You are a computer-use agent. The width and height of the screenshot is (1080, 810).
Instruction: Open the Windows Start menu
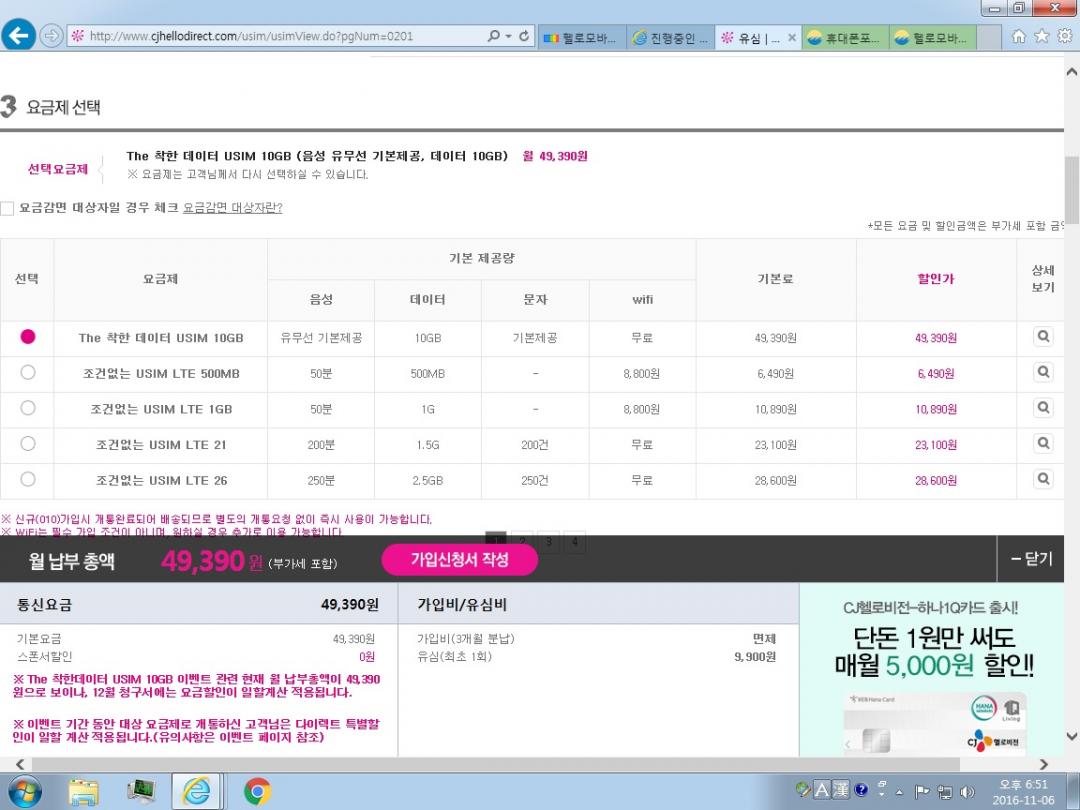coord(24,791)
